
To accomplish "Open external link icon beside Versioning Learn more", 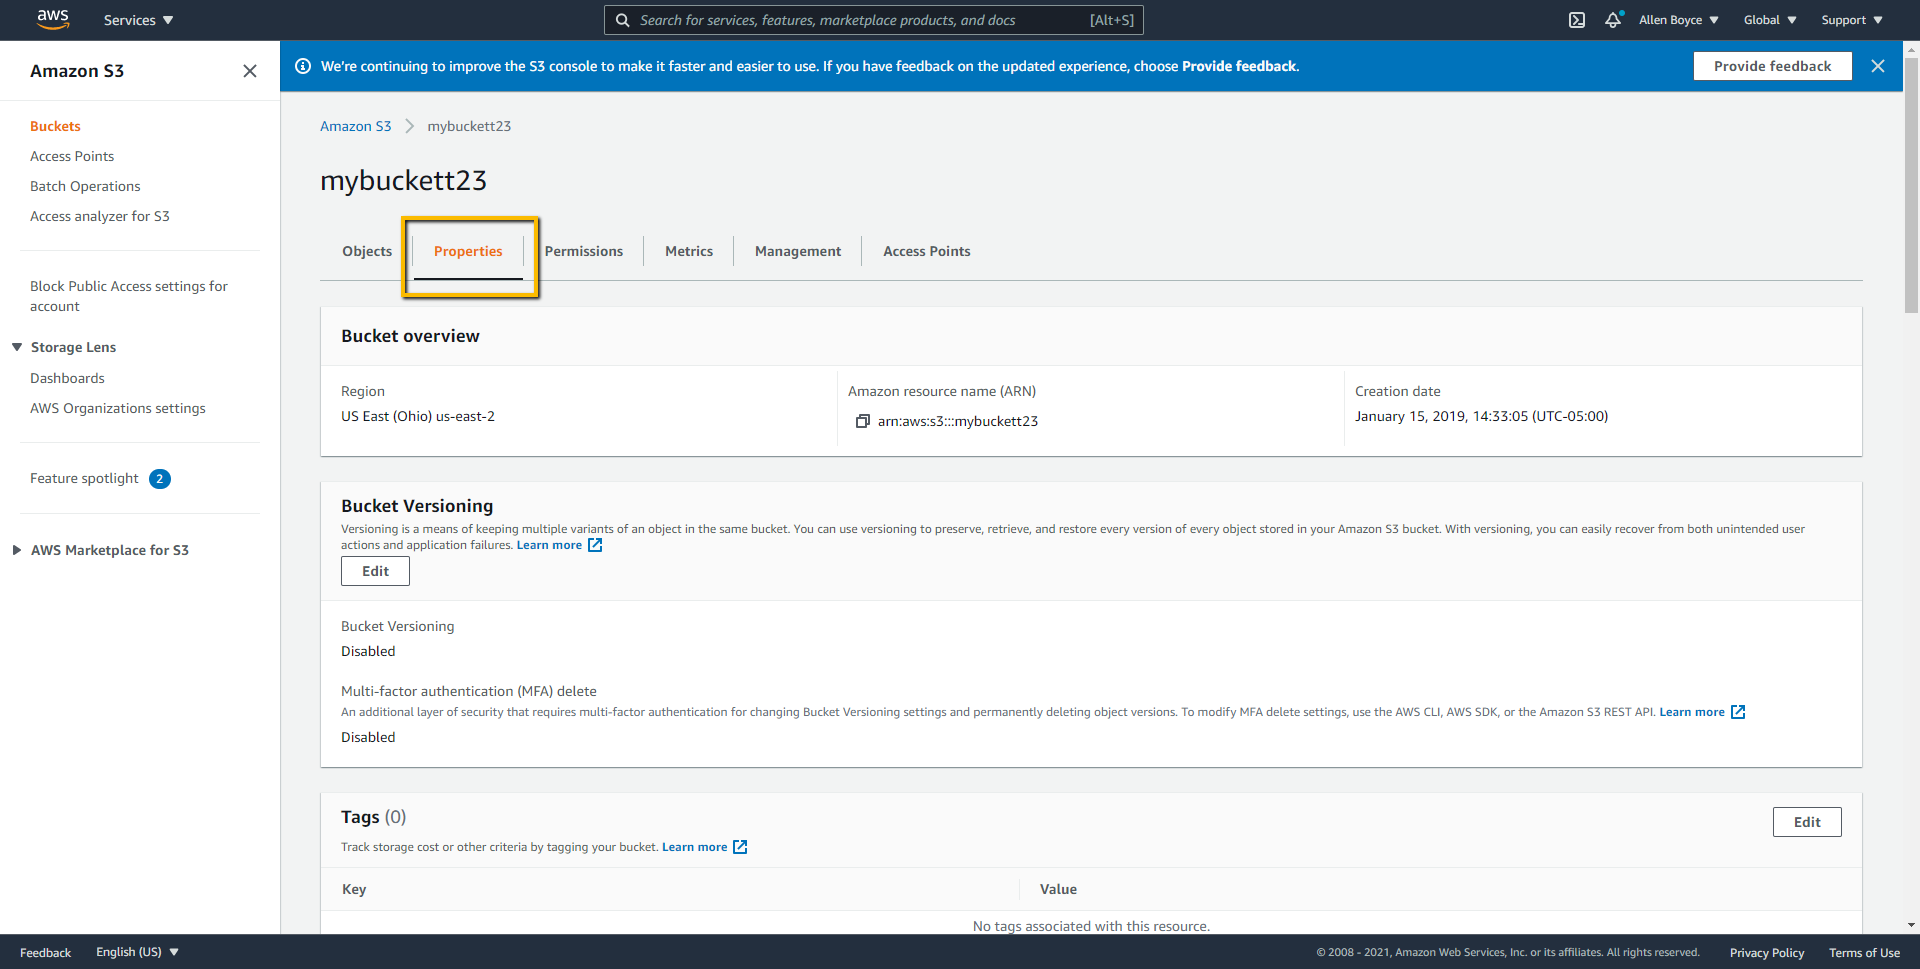I will [x=595, y=545].
